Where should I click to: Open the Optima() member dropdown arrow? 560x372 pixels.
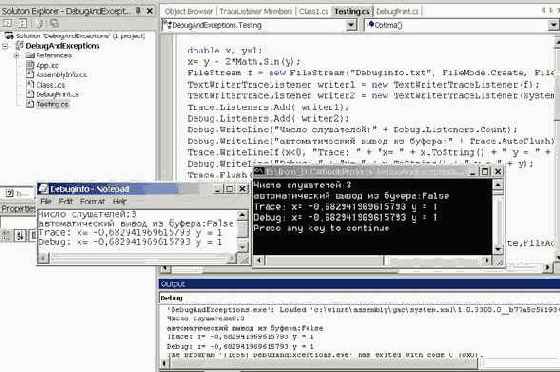[553, 25]
